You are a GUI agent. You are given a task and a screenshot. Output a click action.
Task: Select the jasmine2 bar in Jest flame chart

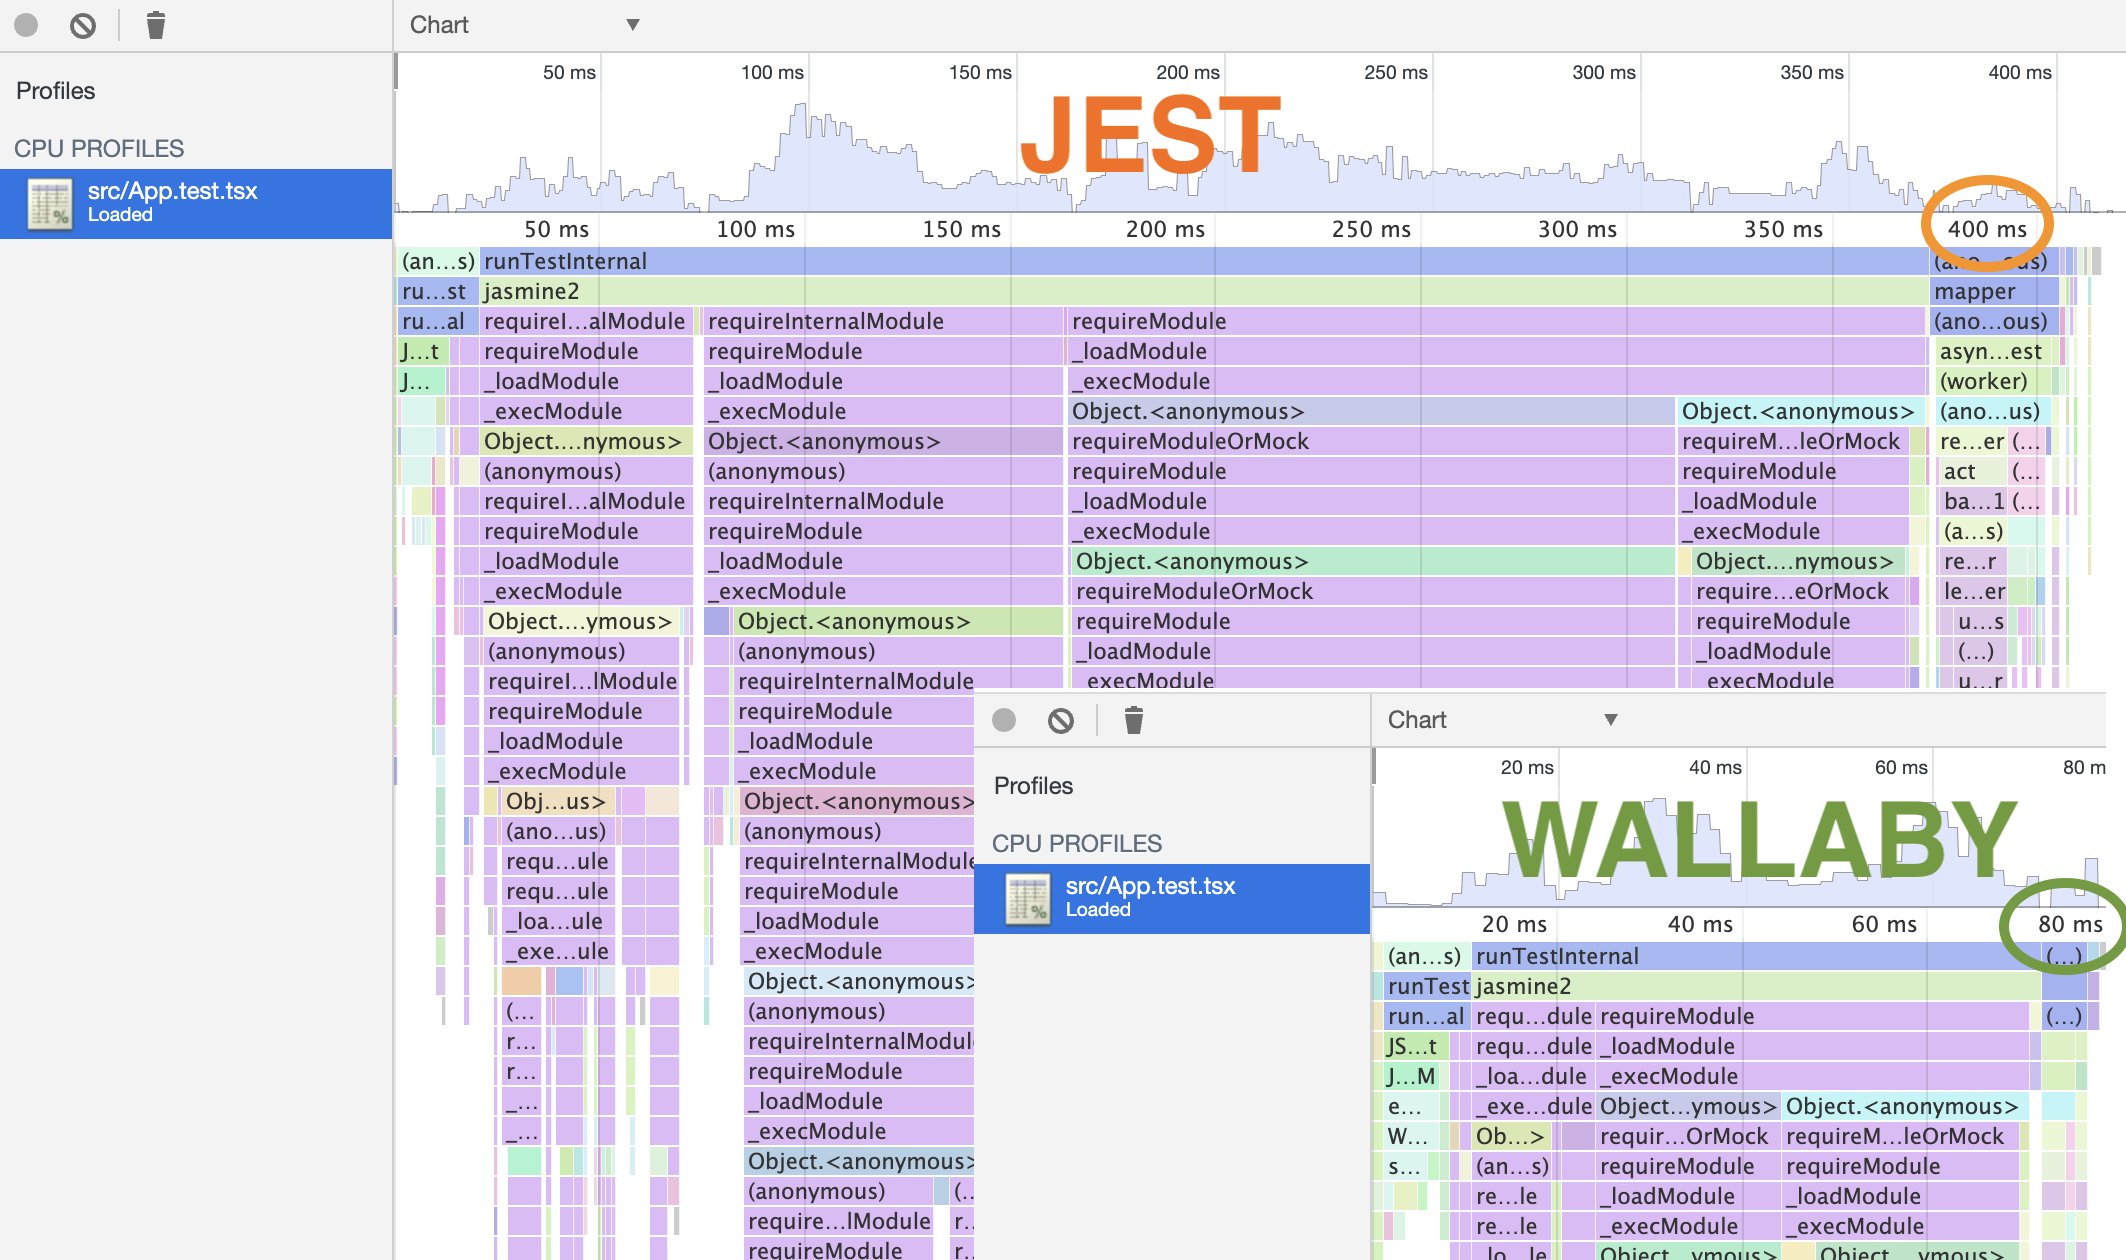point(1203,292)
